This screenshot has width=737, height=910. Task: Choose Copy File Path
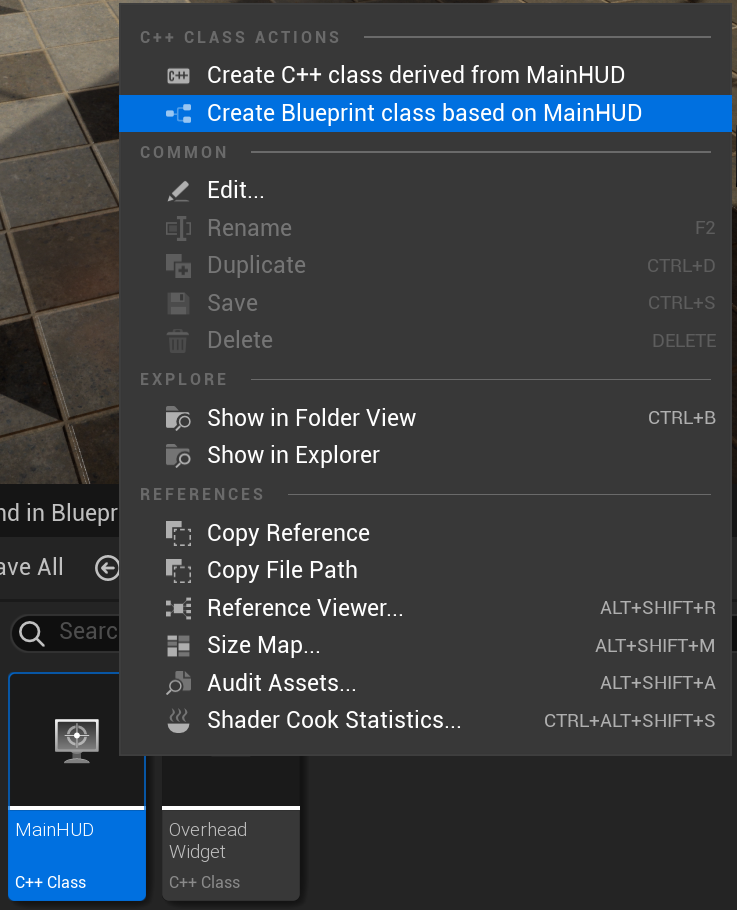pyautogui.click(x=425, y=570)
